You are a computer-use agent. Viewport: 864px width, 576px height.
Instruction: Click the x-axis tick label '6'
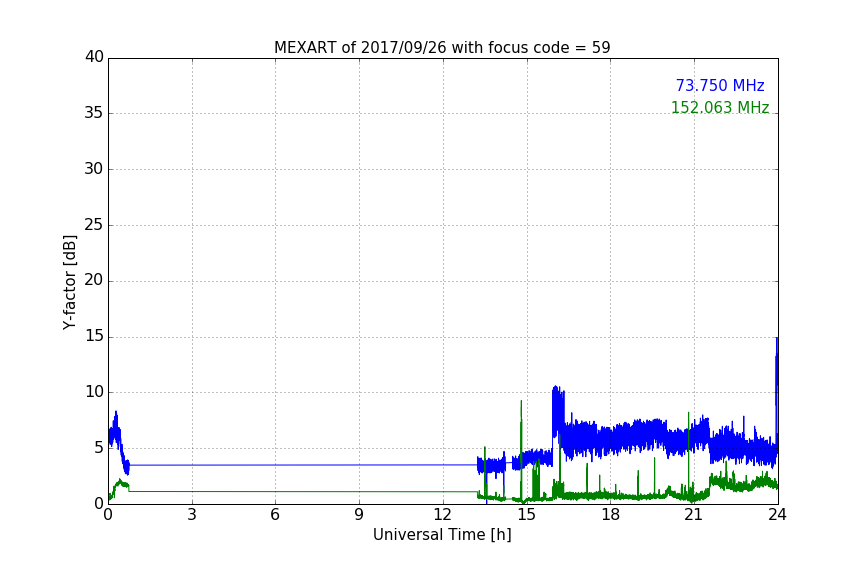click(x=275, y=515)
